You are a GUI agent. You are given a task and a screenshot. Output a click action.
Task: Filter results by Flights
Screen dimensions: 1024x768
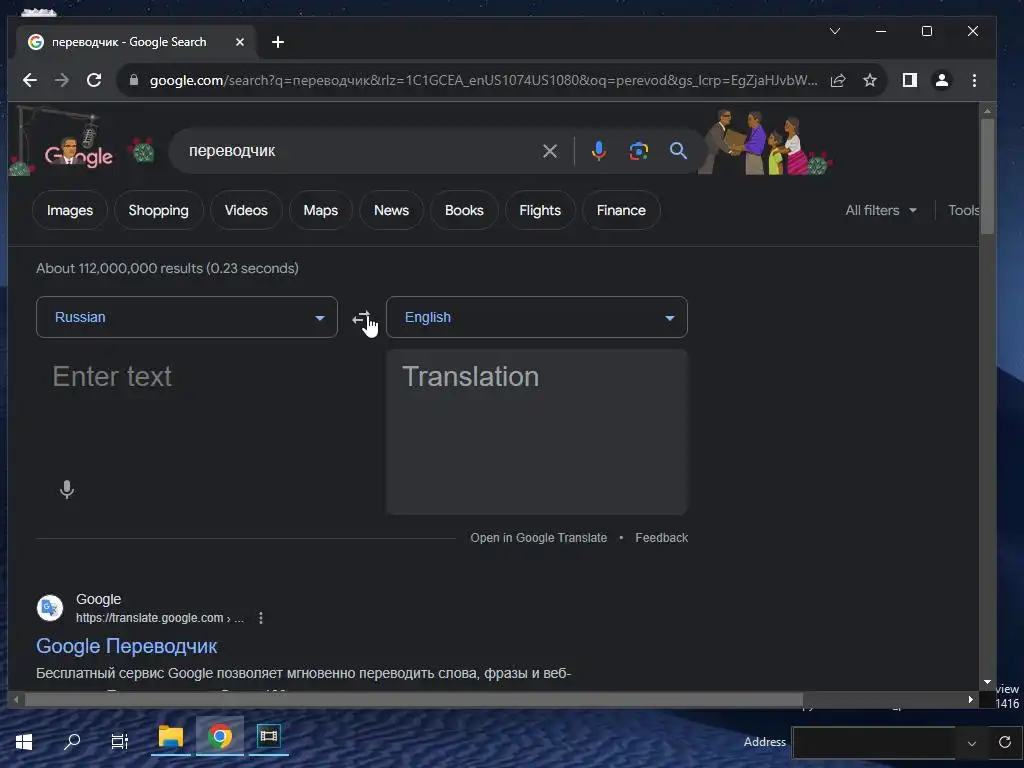pos(540,210)
